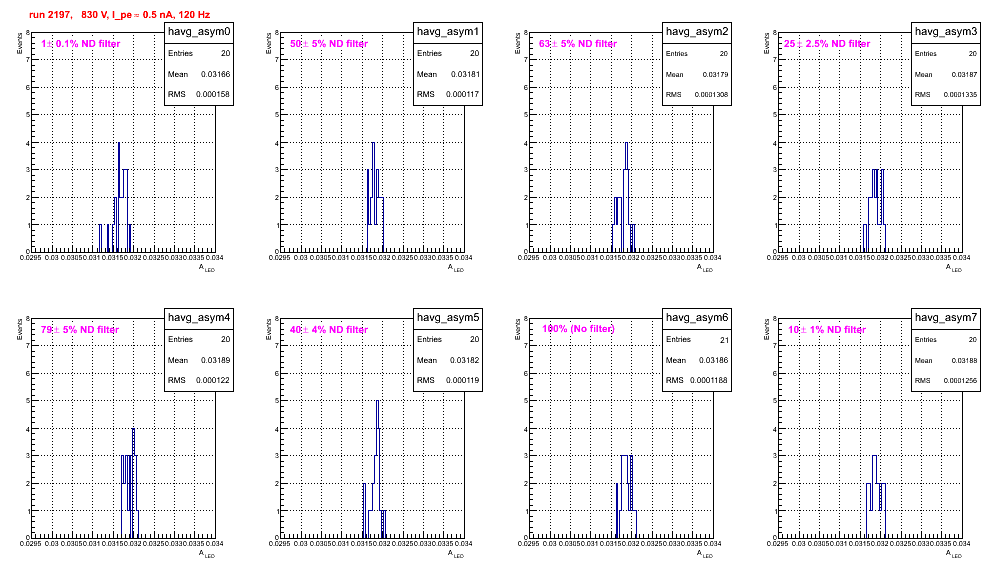This screenshot has width=996, height=572.
Task: Click Mean value 0.03187 in havg_asym3
Action: (964, 74)
